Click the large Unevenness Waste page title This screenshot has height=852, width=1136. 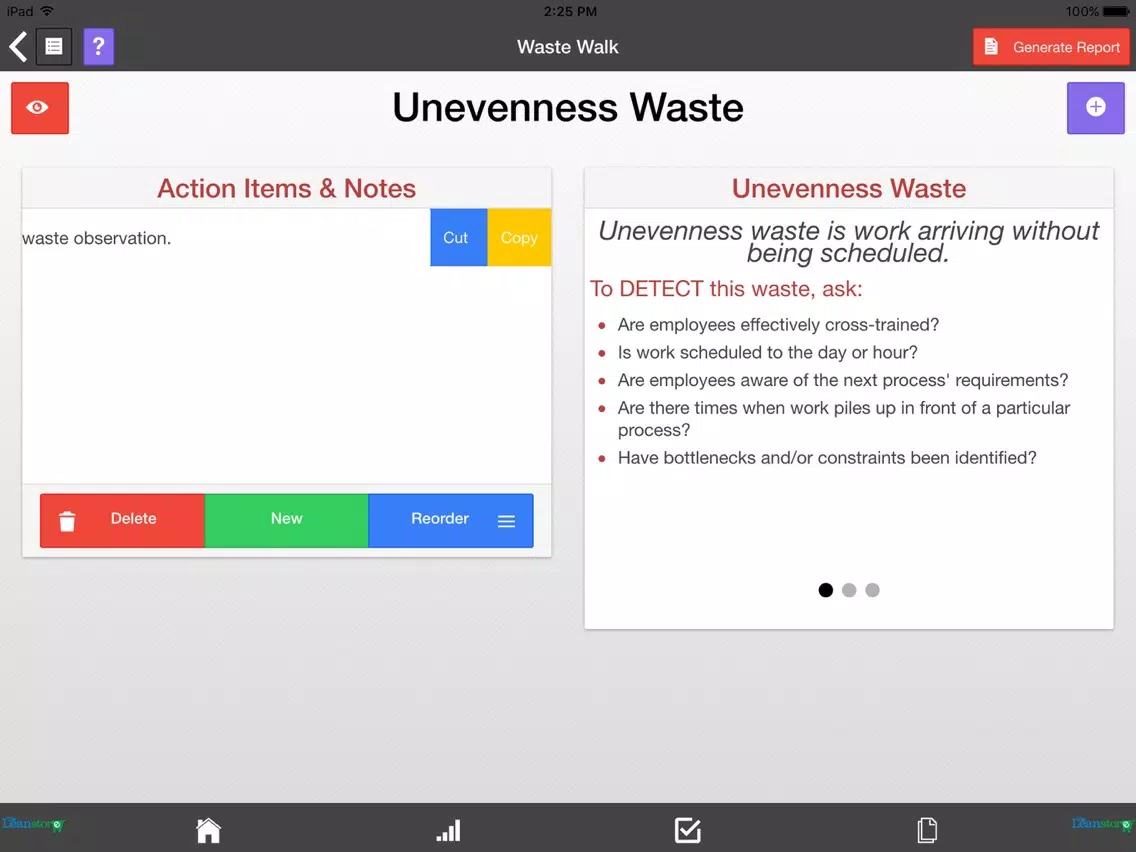pos(568,108)
